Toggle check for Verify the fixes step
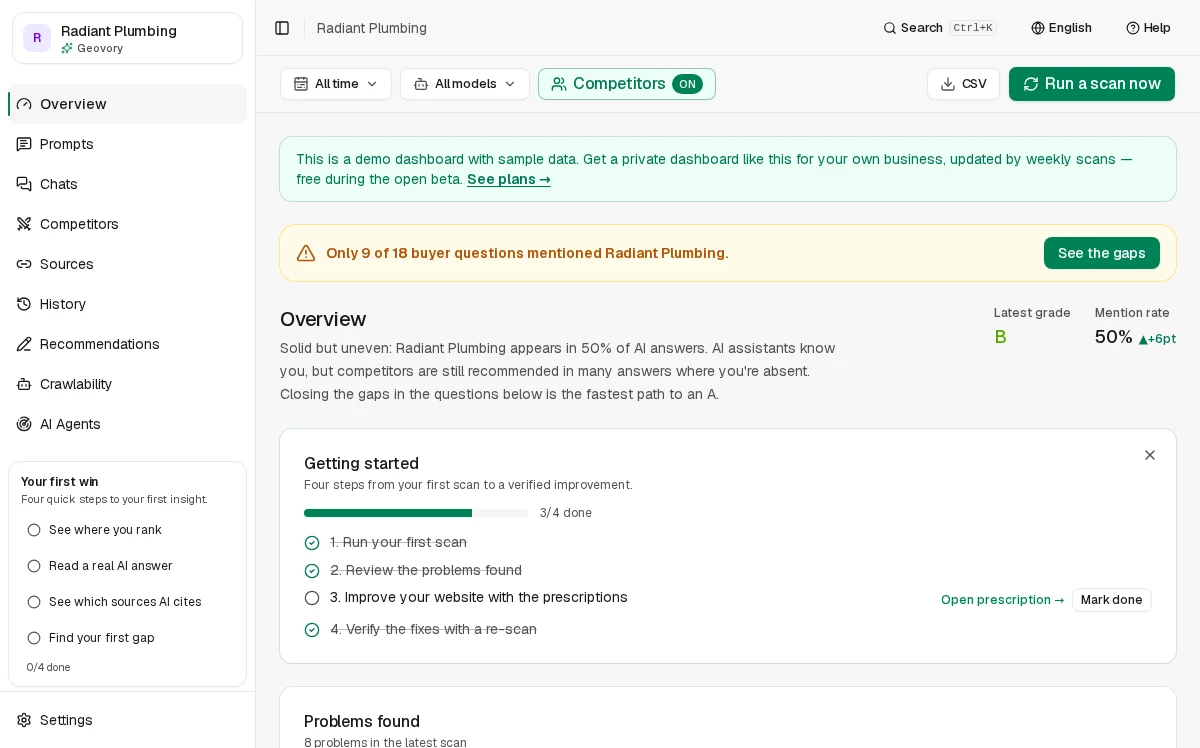The image size is (1200, 748). pos(312,630)
